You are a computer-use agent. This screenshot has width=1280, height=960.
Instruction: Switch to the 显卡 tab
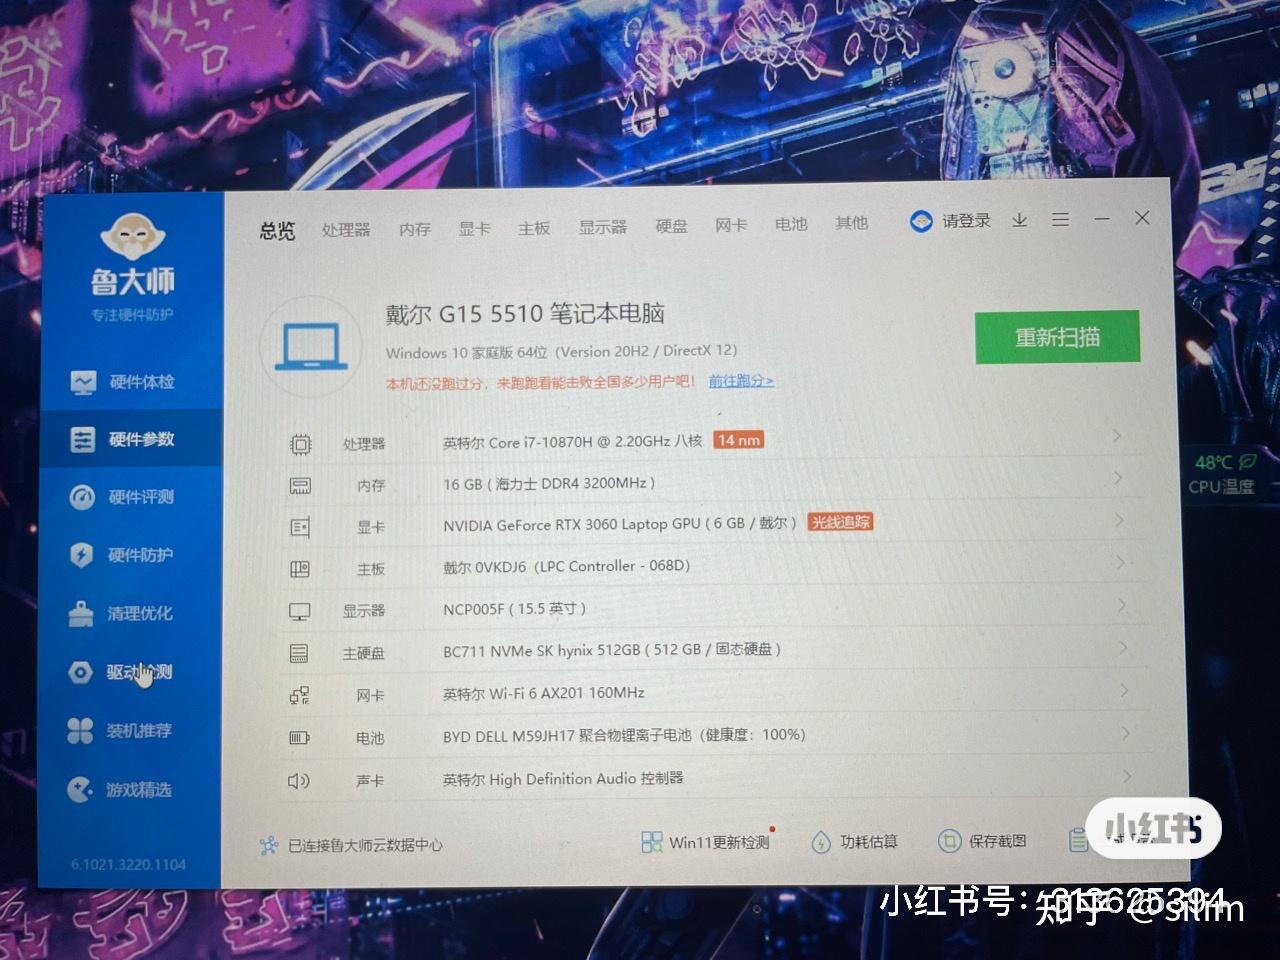coord(474,227)
